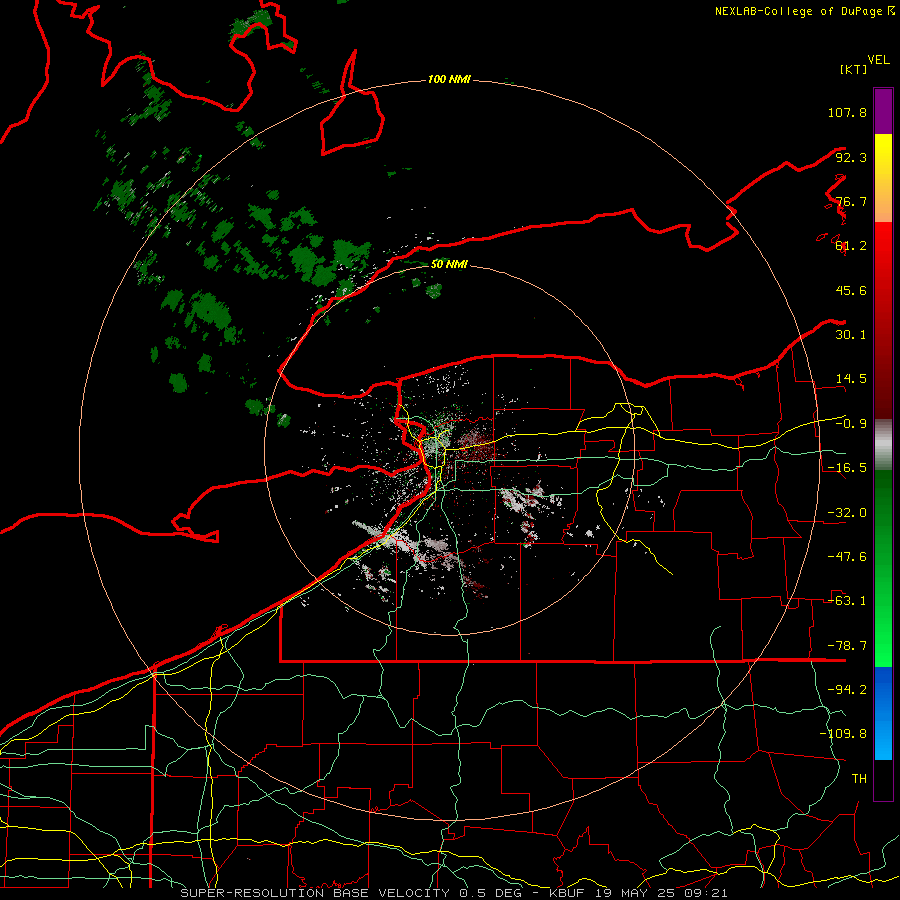The width and height of the screenshot is (900, 900).
Task: Click the 76.7 legend value
Action: [x=851, y=201]
